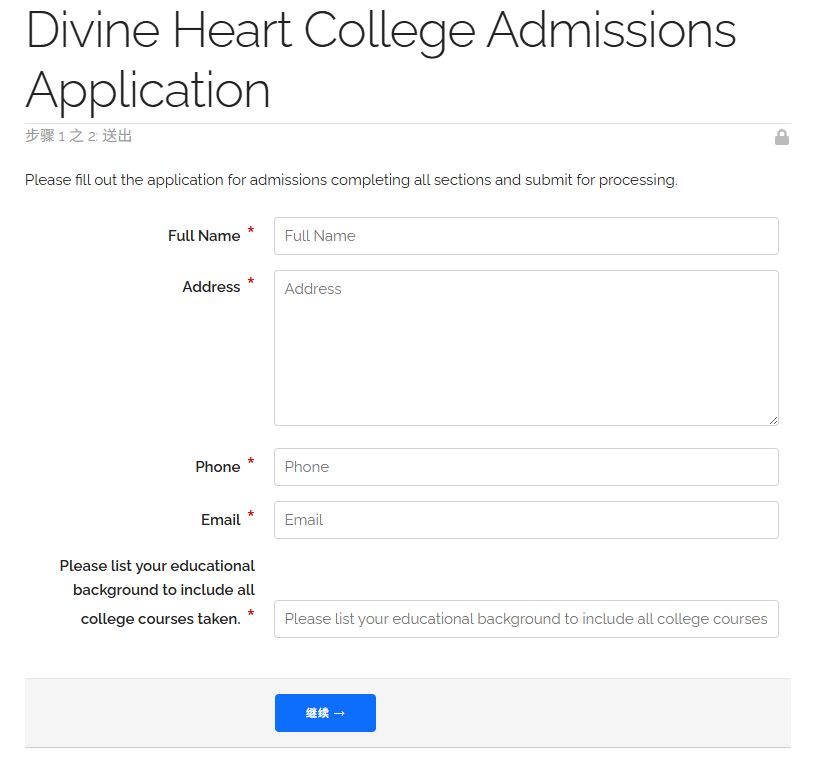This screenshot has height=768, width=816.
Task: Click inside the Phone input field
Action: (526, 467)
